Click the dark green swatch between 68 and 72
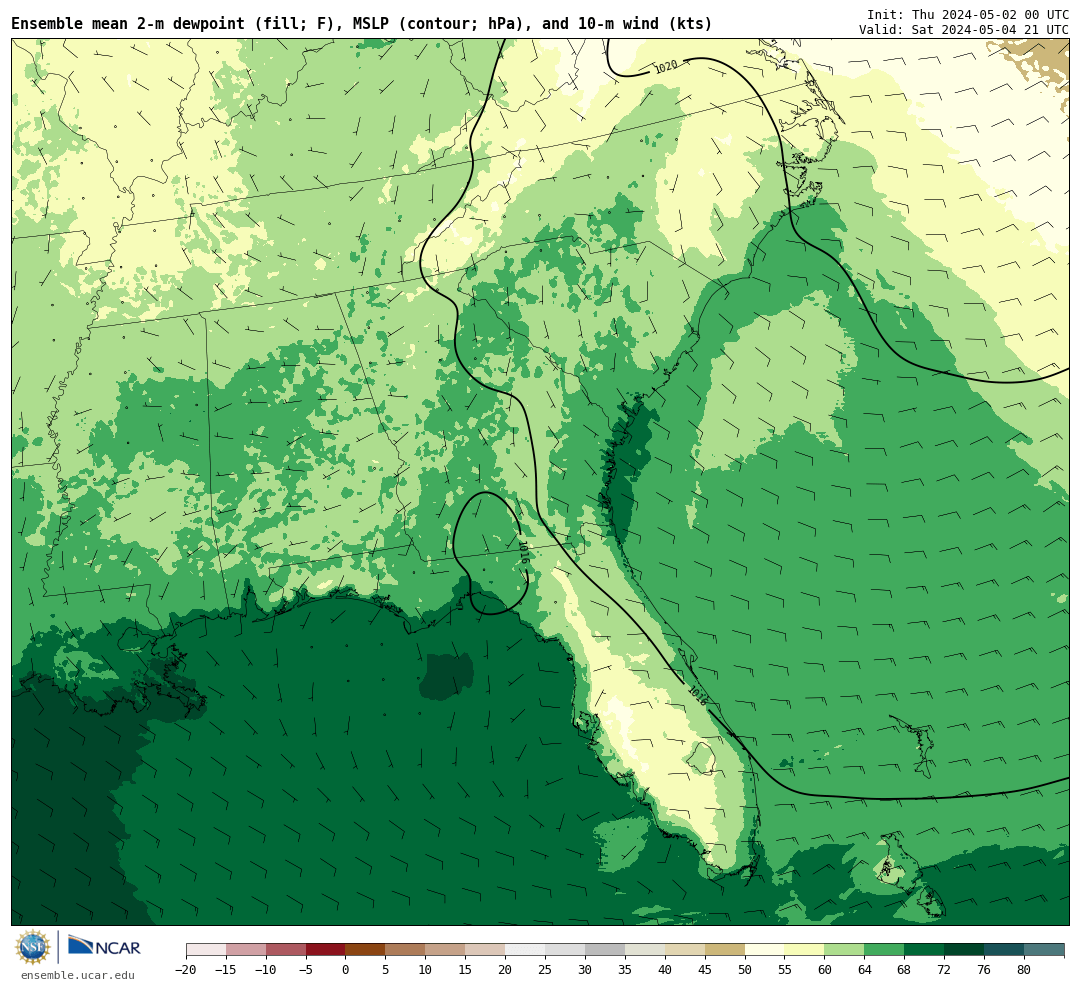 point(925,949)
